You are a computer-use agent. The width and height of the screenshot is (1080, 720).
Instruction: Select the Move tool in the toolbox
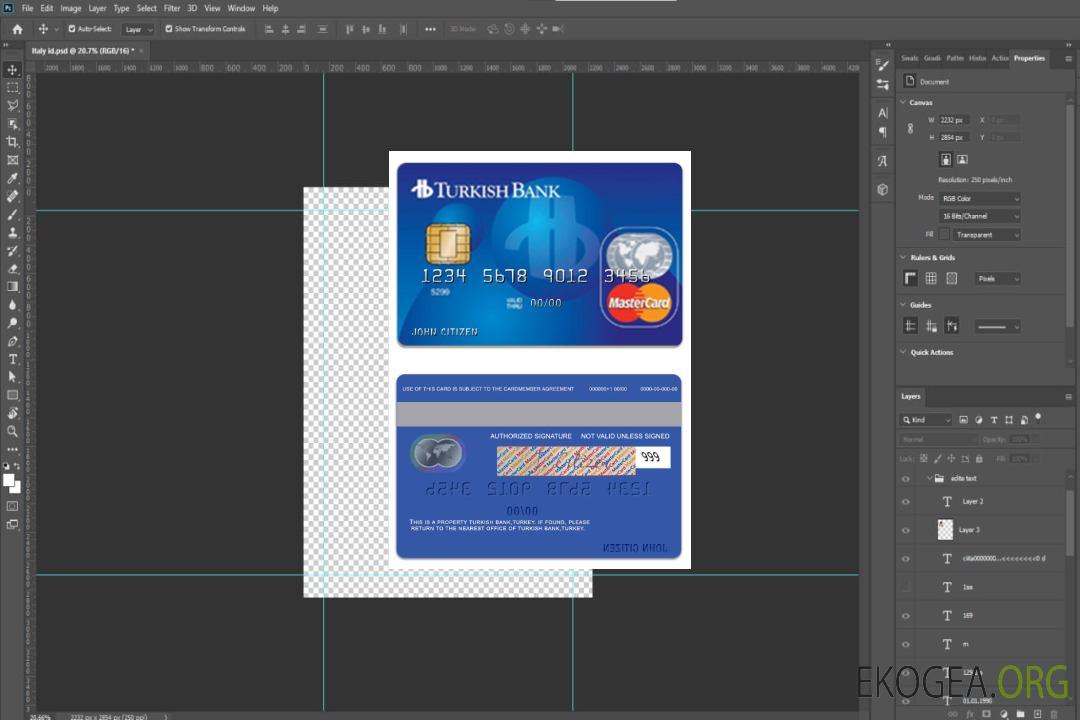[12, 70]
